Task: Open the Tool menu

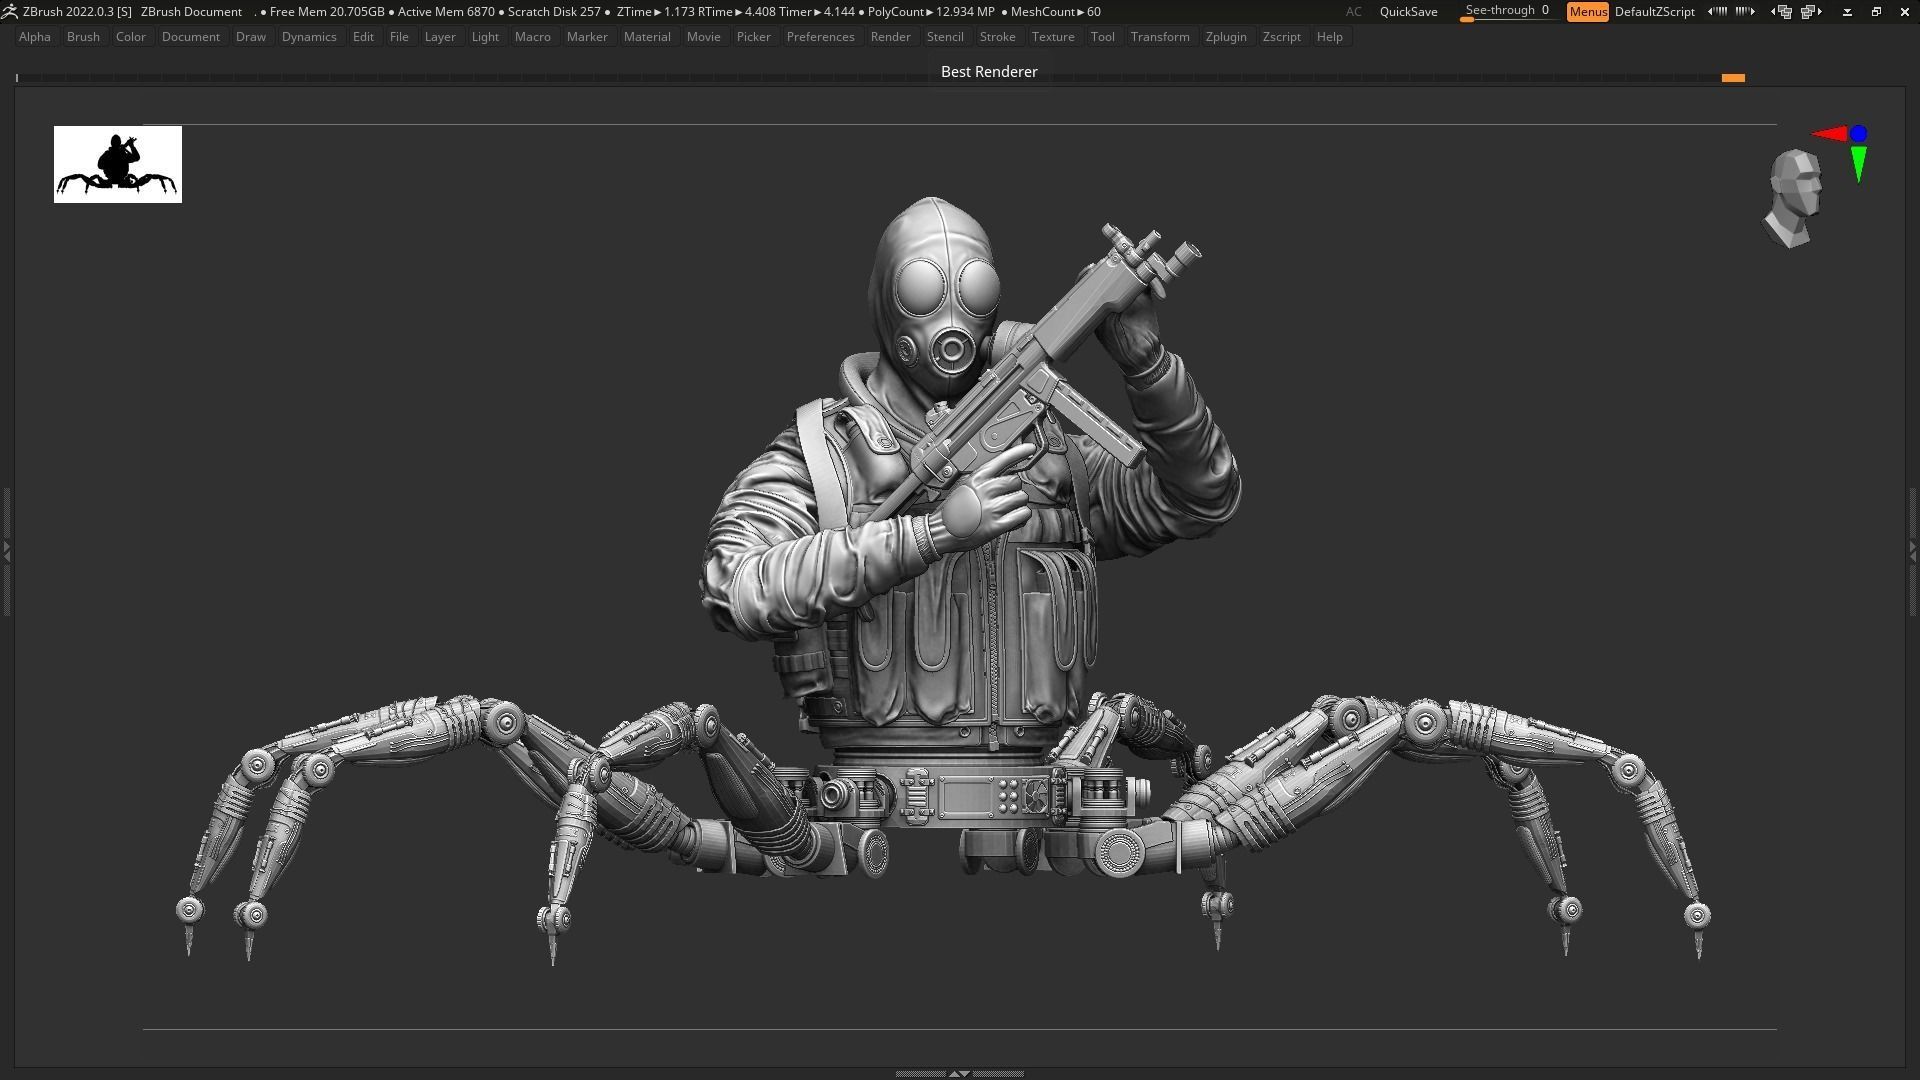Action: pos(1103,37)
